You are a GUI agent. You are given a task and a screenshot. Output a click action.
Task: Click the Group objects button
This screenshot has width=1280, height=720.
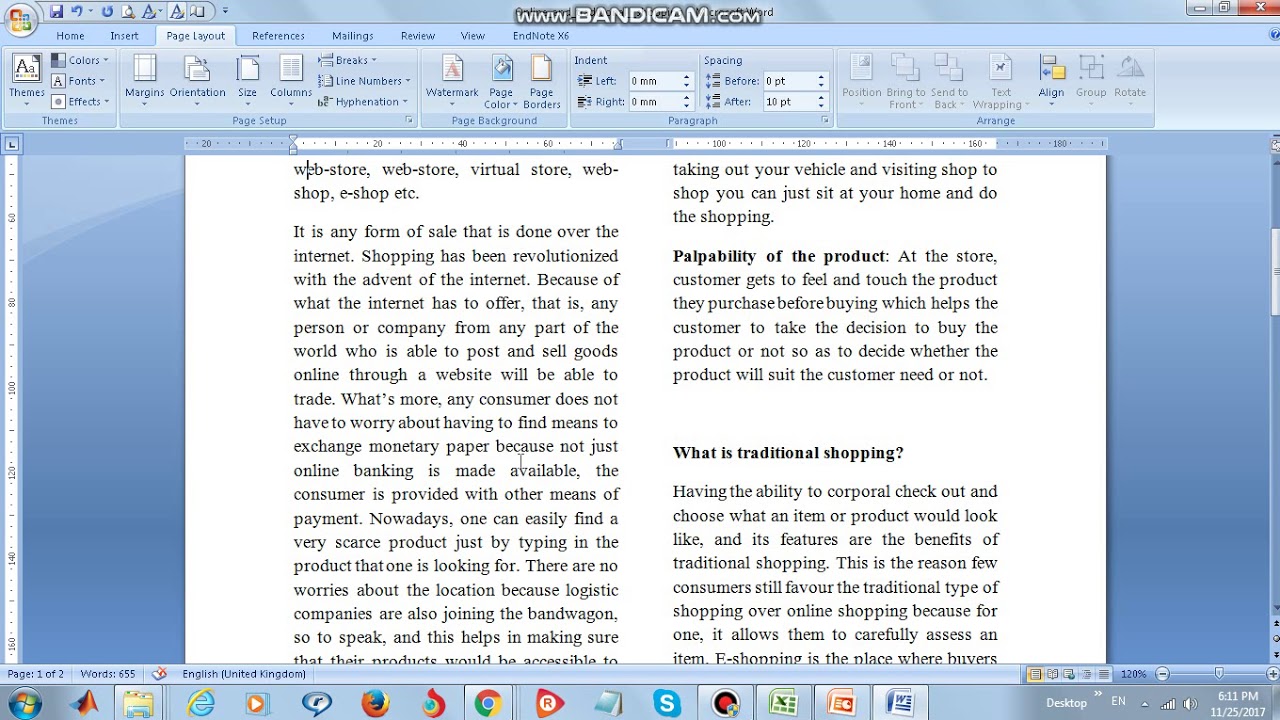click(x=1091, y=80)
